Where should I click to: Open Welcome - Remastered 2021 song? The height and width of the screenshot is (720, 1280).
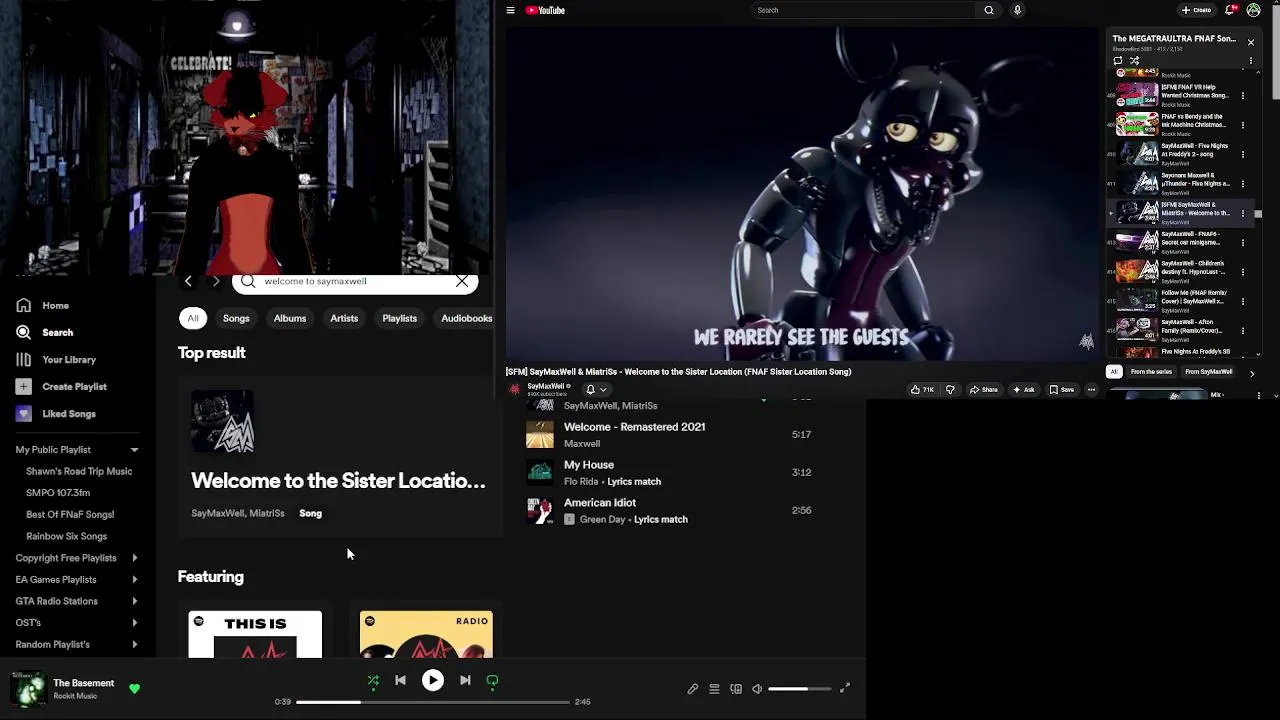(x=634, y=427)
